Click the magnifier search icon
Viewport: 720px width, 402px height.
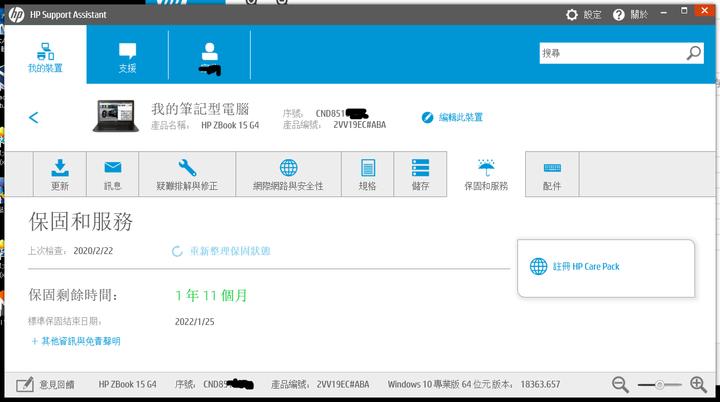click(x=694, y=53)
